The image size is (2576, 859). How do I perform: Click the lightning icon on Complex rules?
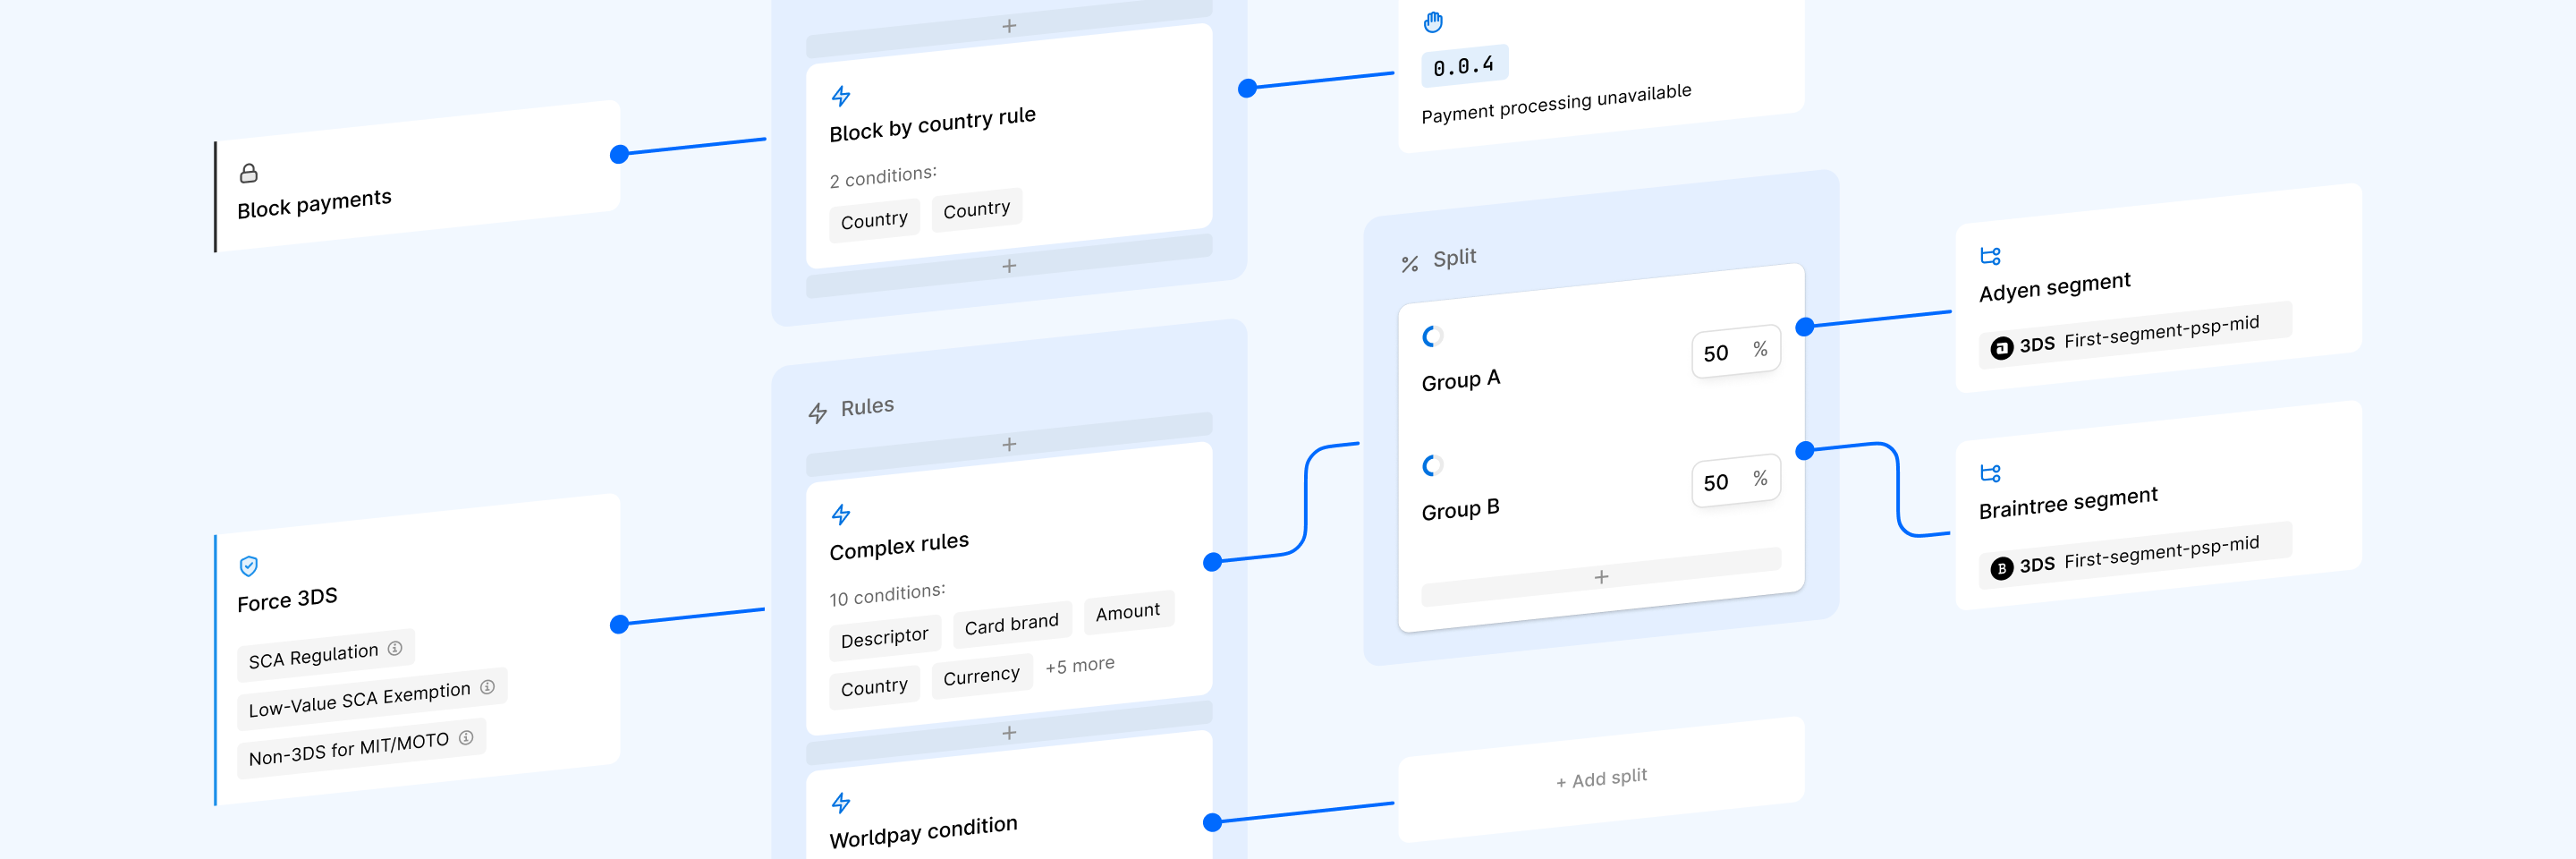tap(841, 515)
